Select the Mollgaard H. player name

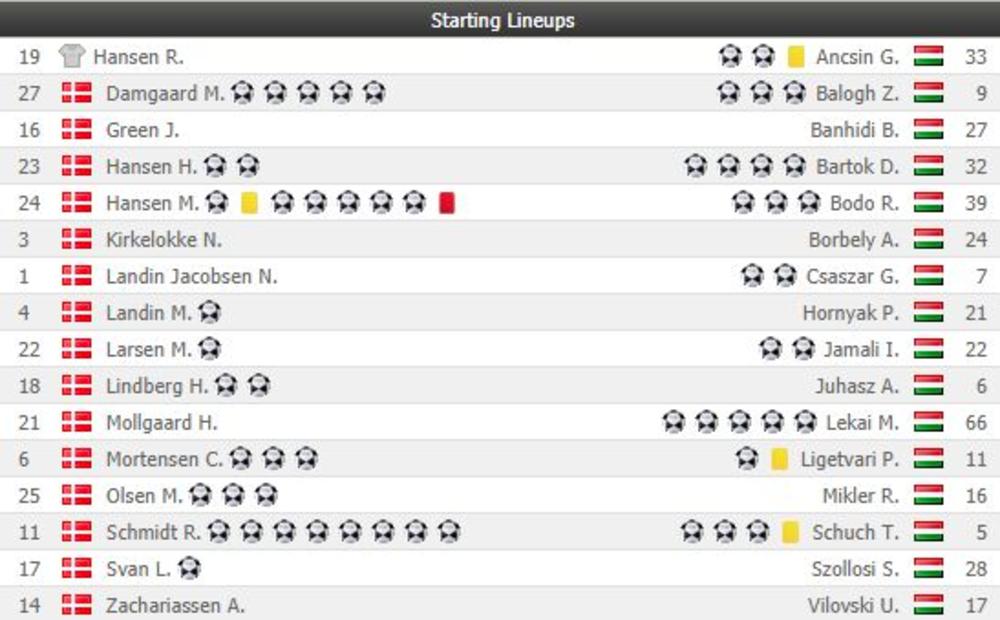(x=161, y=423)
